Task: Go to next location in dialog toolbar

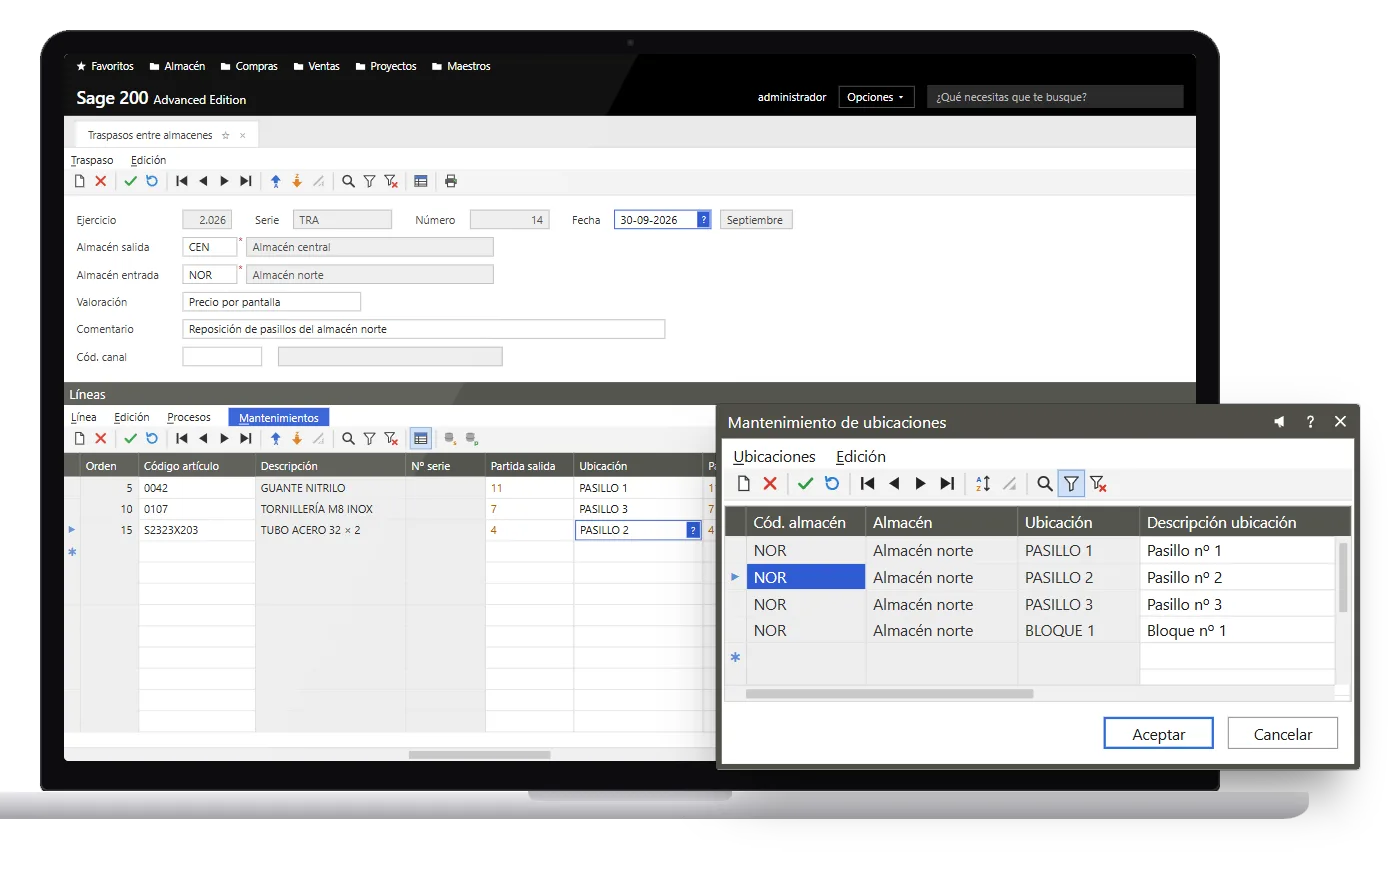Action: (x=921, y=484)
